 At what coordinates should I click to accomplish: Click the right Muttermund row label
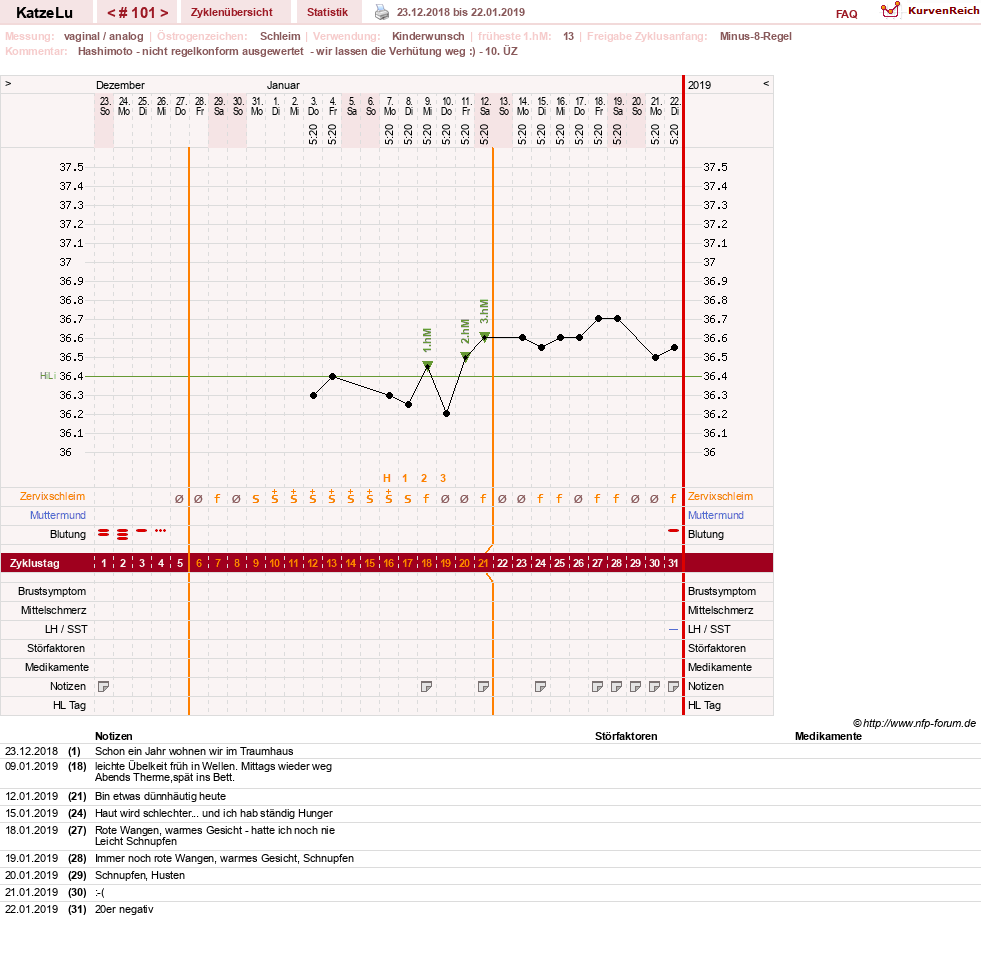tap(716, 515)
